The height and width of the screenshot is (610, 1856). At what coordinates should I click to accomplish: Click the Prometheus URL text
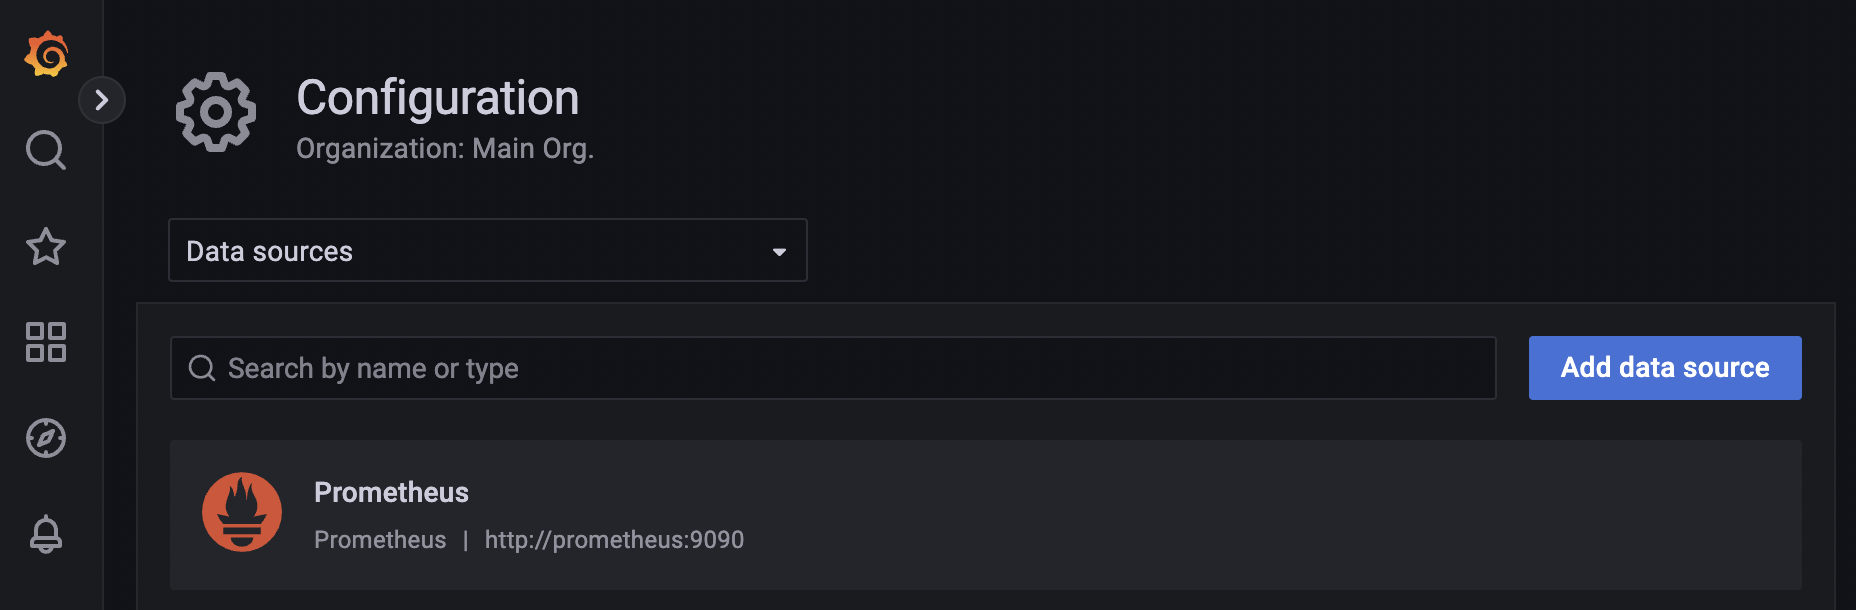tap(613, 539)
